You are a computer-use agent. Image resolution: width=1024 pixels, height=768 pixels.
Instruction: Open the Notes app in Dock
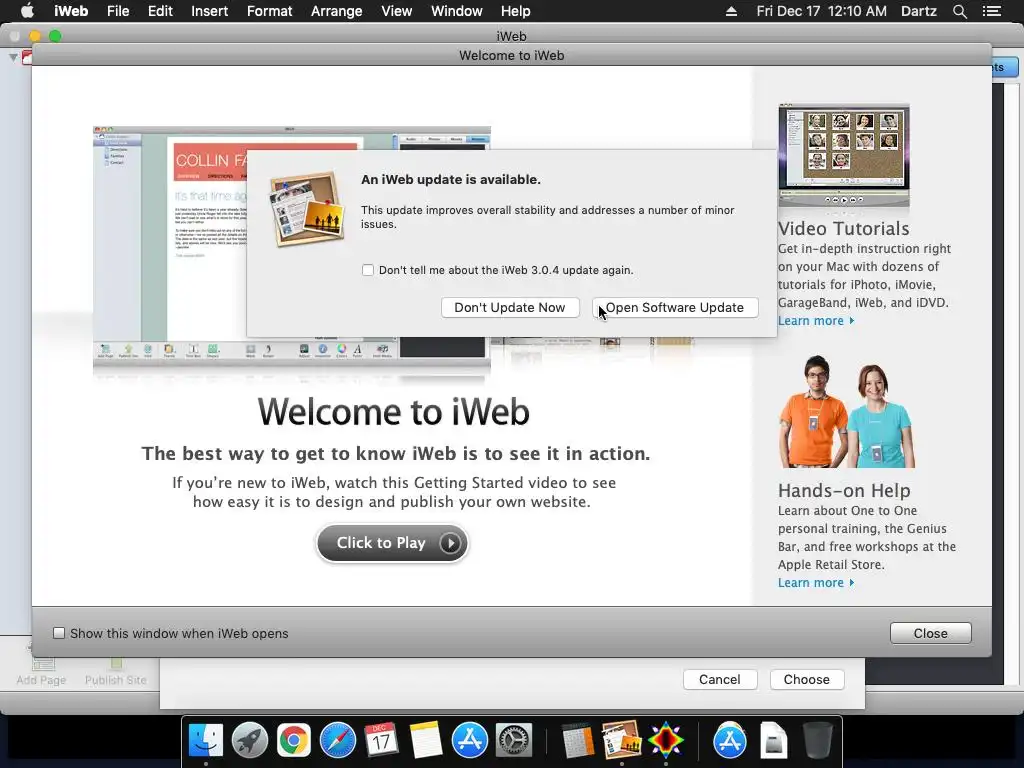[426, 741]
